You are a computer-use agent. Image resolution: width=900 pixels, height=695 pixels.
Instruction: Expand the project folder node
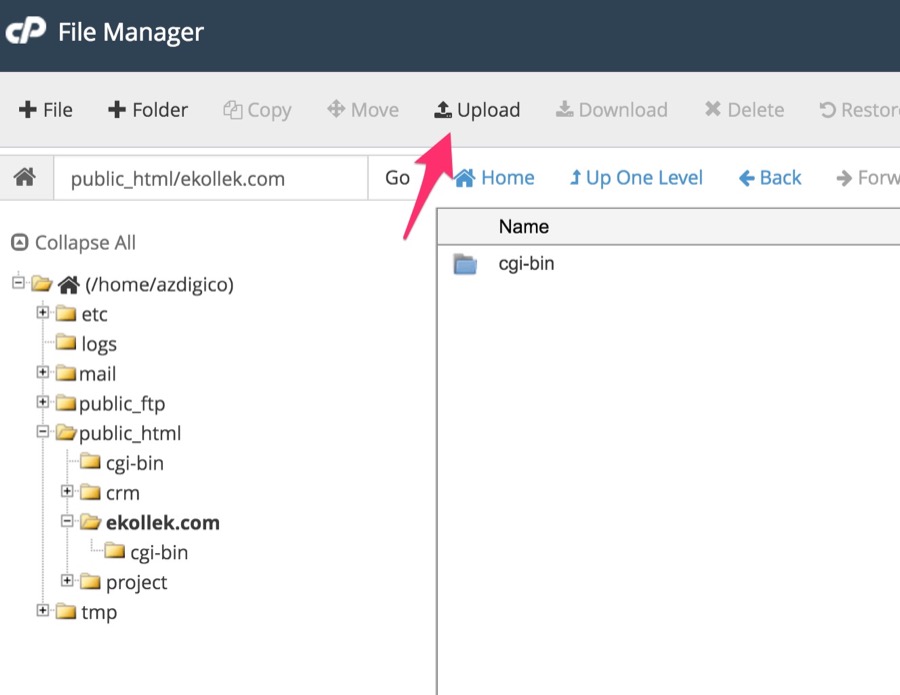click(x=67, y=581)
